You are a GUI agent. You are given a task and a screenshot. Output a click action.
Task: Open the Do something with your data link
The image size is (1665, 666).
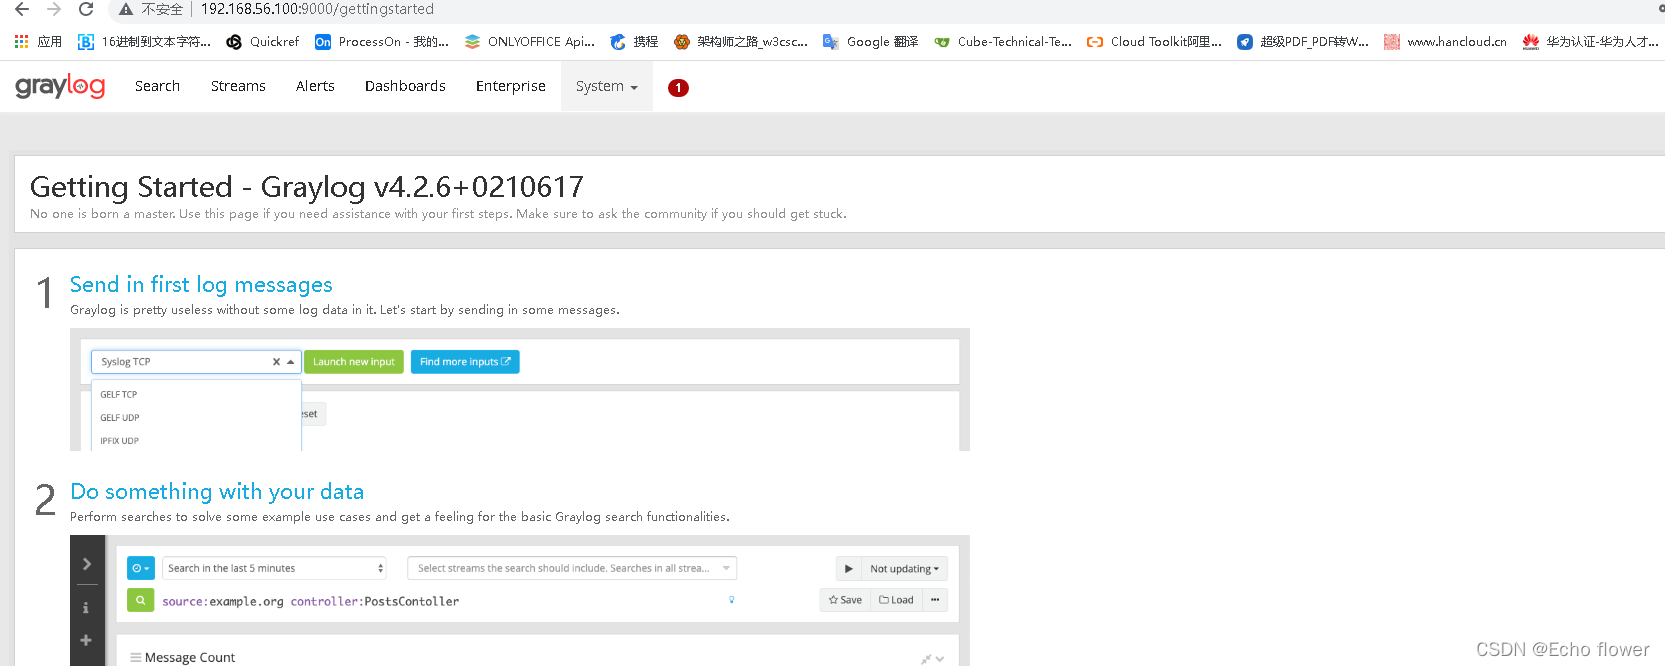pyautogui.click(x=217, y=492)
